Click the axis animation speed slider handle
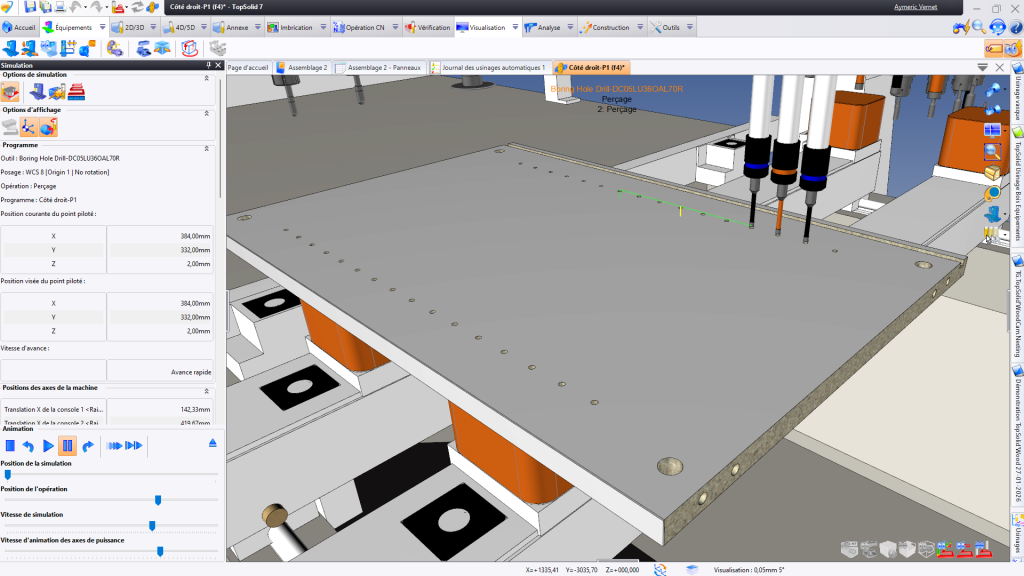1024x576 pixels. (x=160, y=552)
